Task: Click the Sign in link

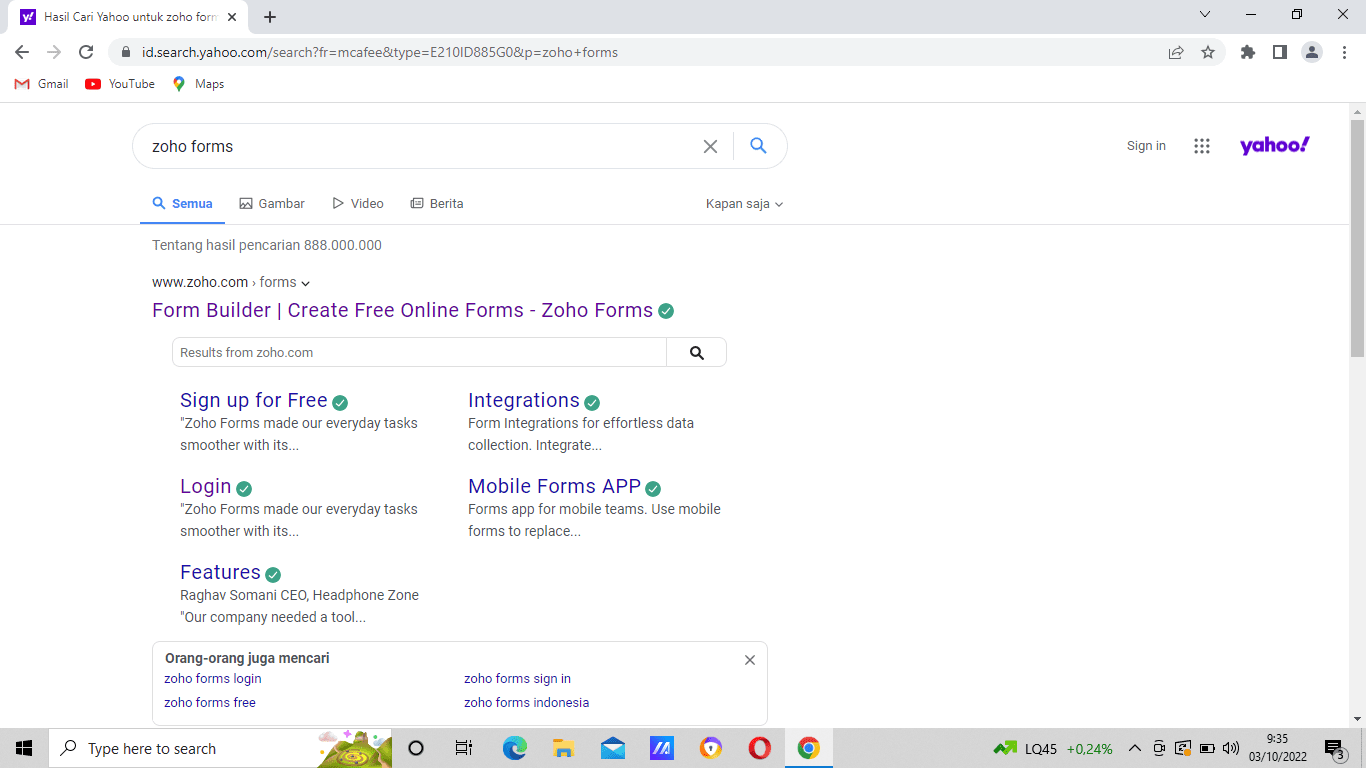Action: [x=1146, y=146]
